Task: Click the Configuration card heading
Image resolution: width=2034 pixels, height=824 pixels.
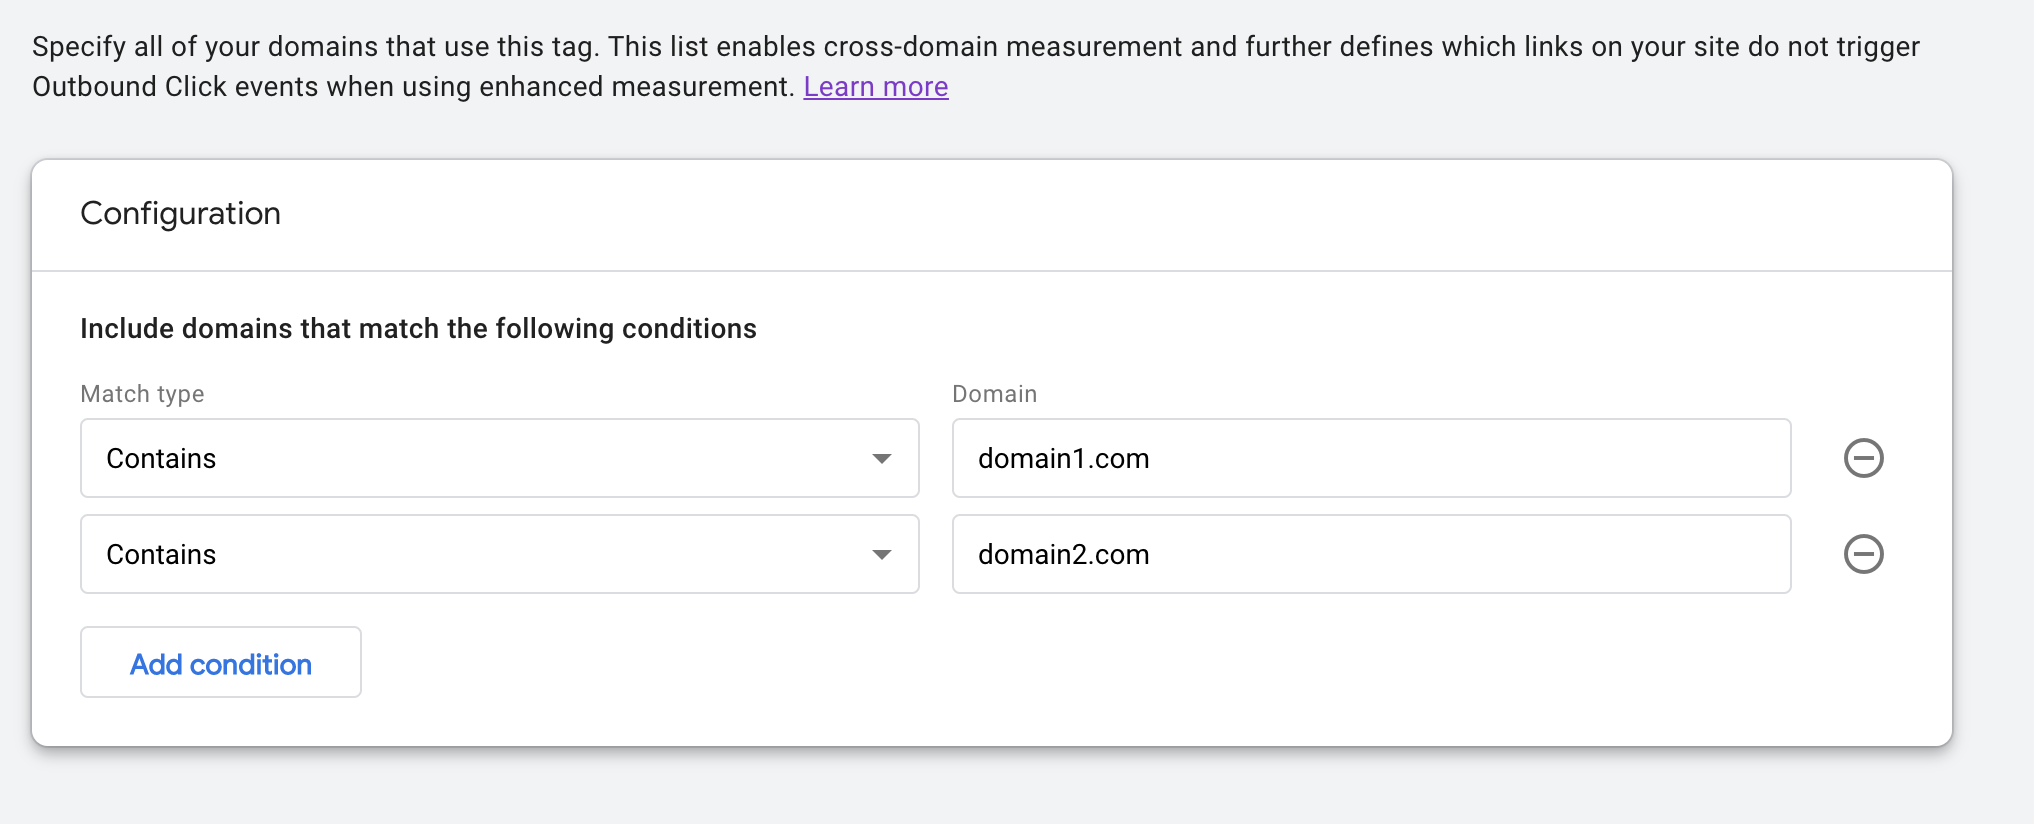Action: coord(180,213)
